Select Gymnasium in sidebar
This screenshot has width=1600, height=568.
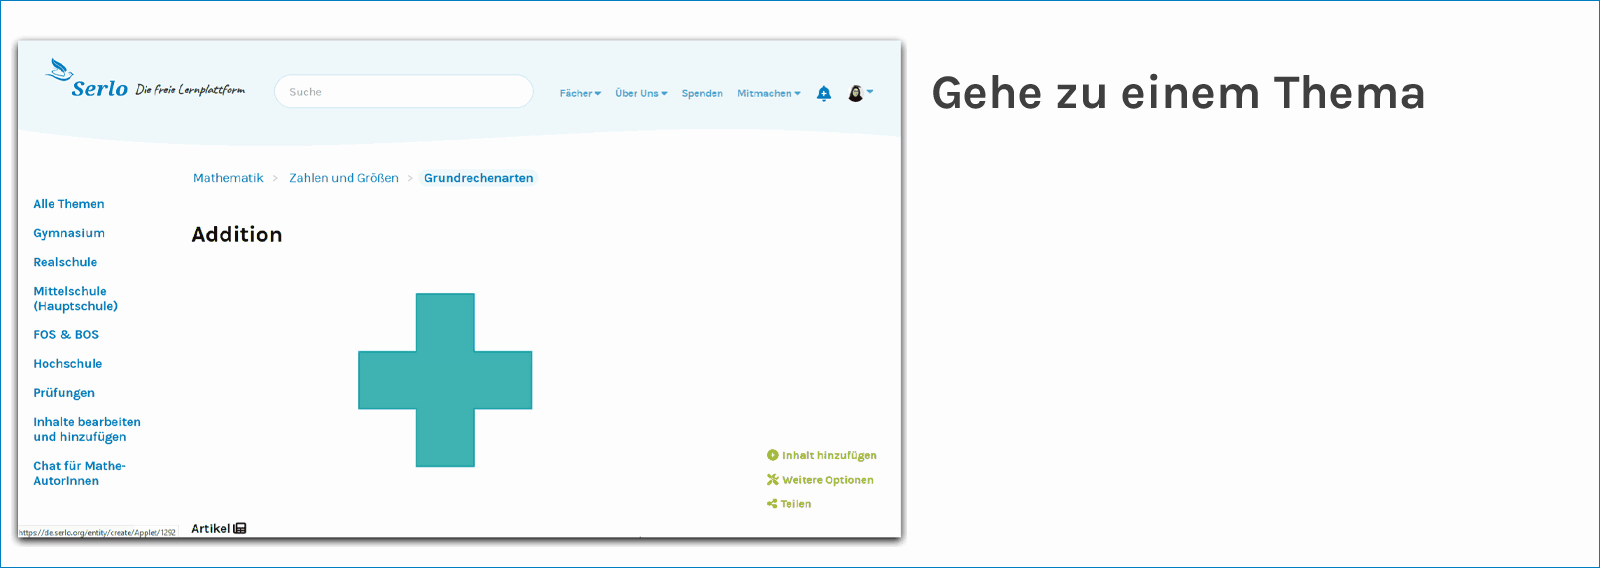tap(69, 233)
